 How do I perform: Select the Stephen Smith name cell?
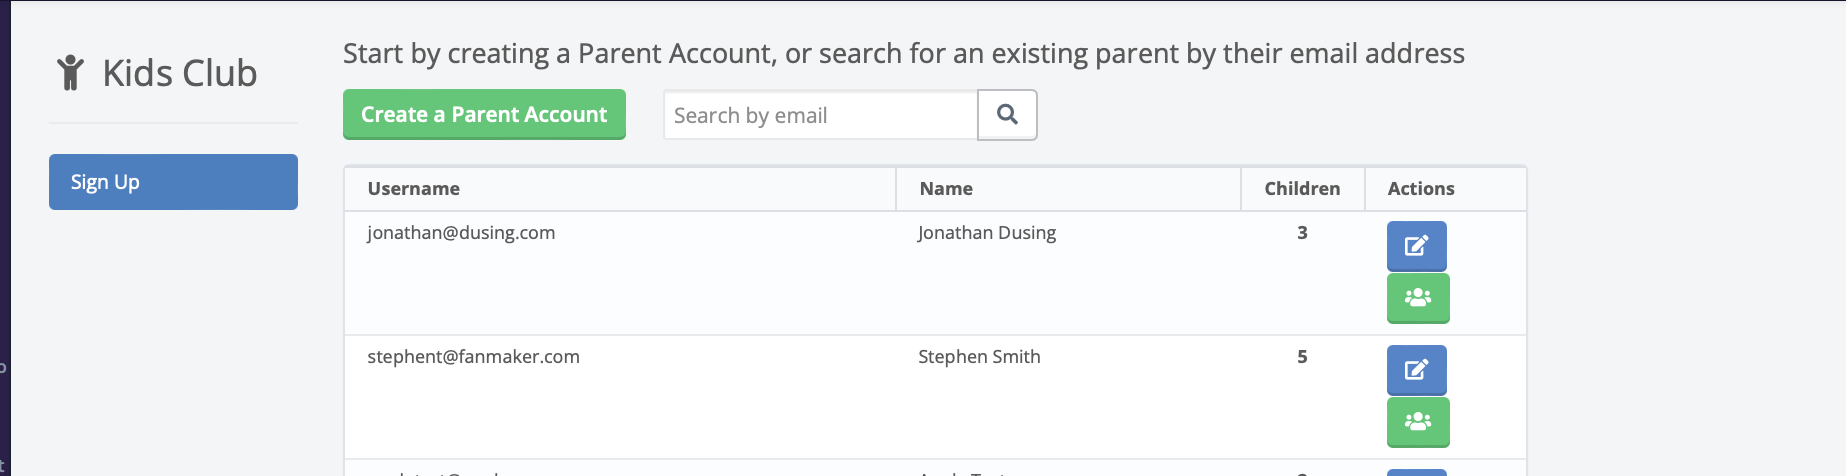(979, 357)
